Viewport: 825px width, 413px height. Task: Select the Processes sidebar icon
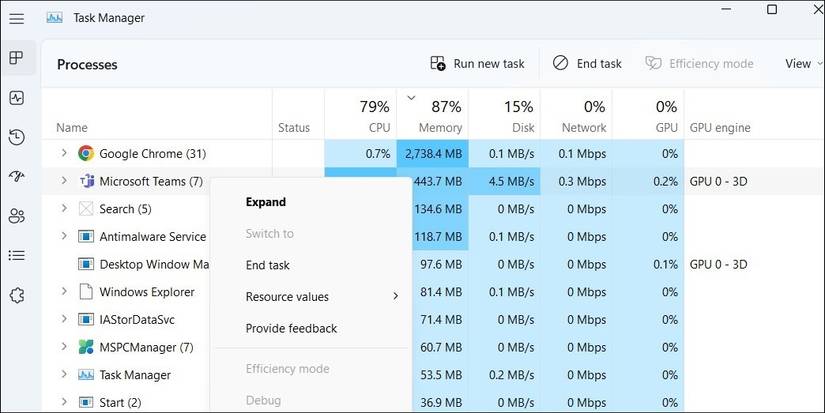(16, 58)
